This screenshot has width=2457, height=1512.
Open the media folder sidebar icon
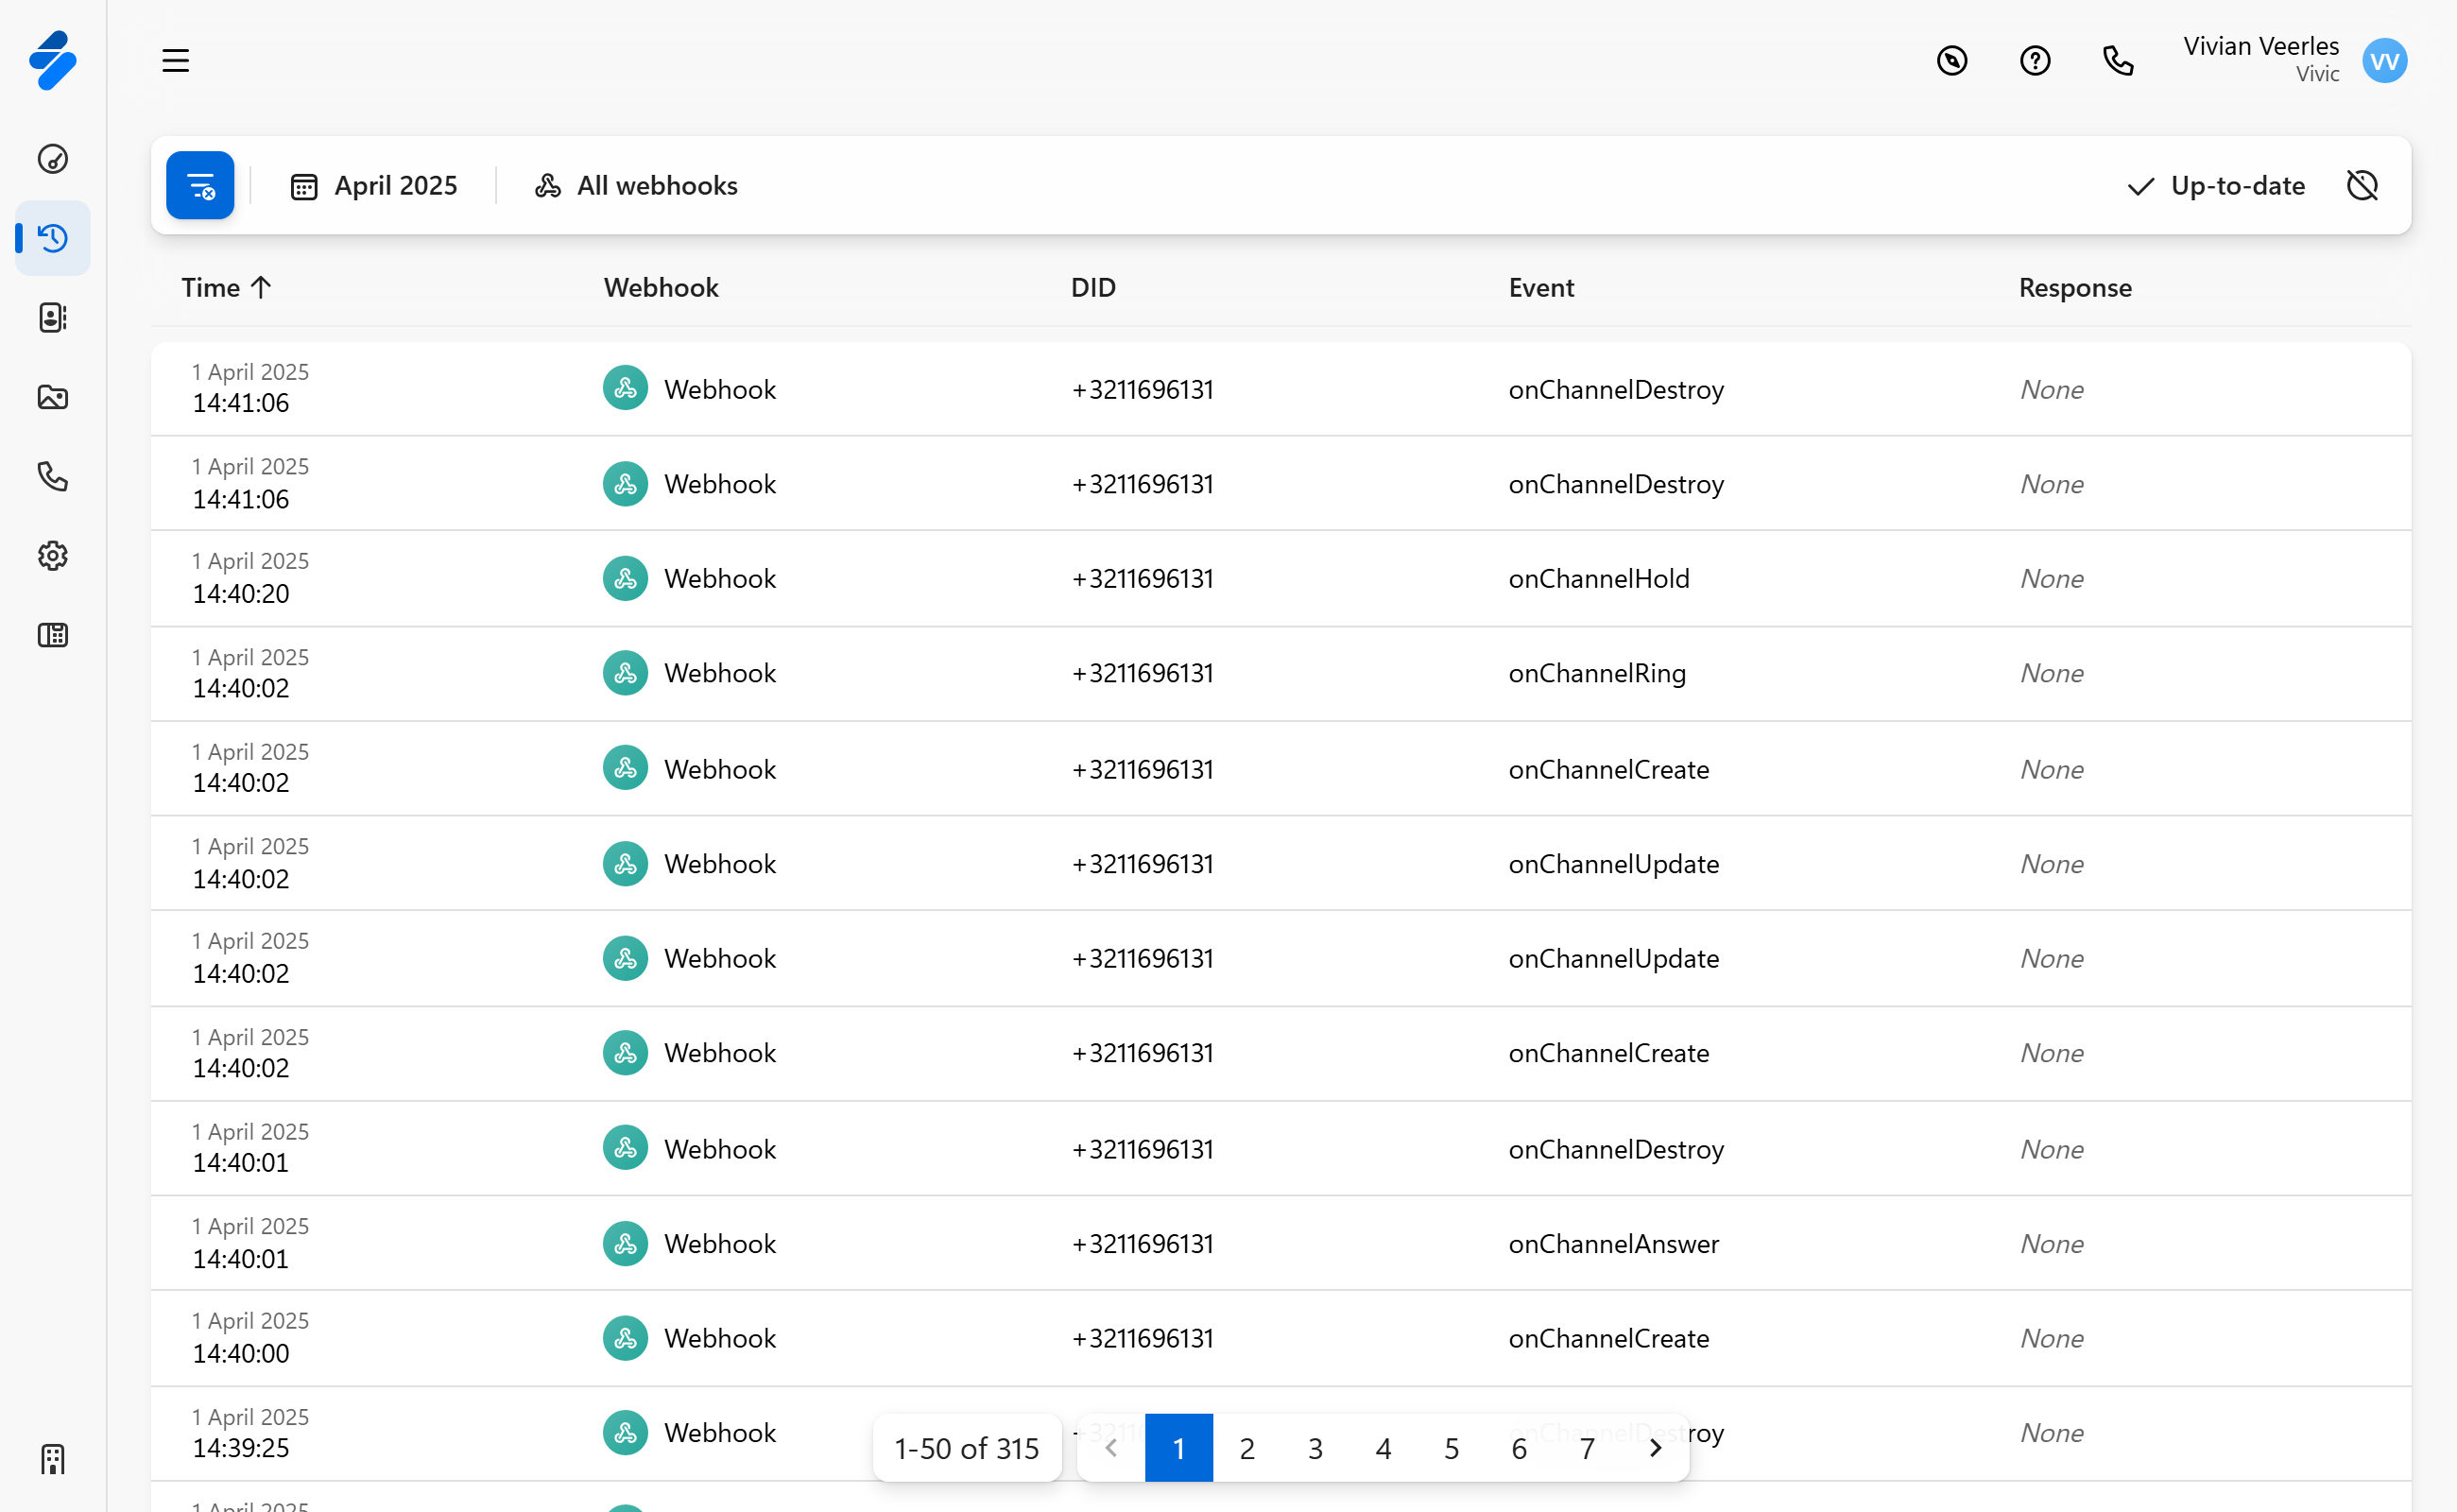(53, 397)
